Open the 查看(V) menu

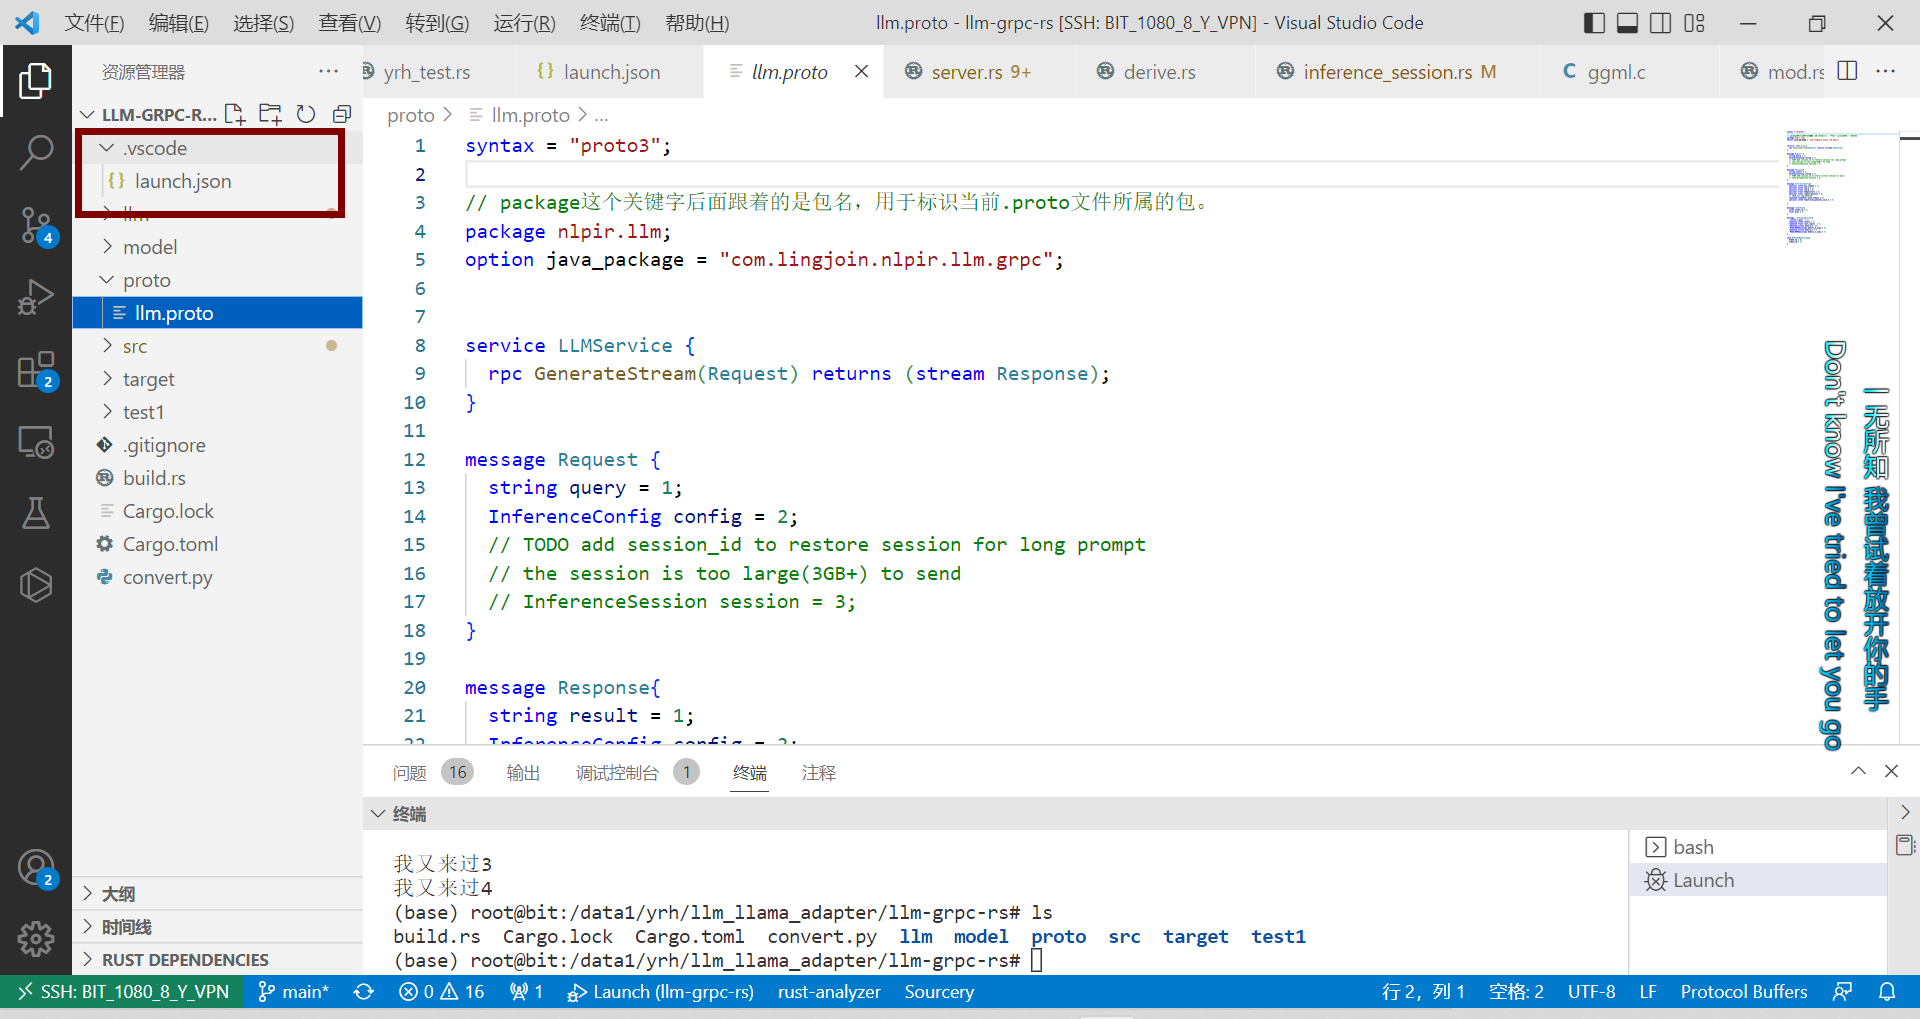point(350,23)
